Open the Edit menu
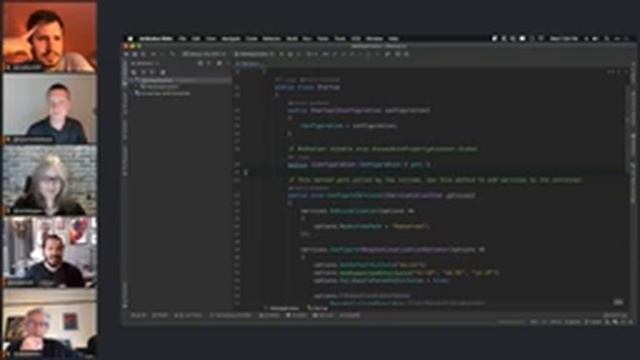The height and width of the screenshot is (360, 640). coord(196,38)
